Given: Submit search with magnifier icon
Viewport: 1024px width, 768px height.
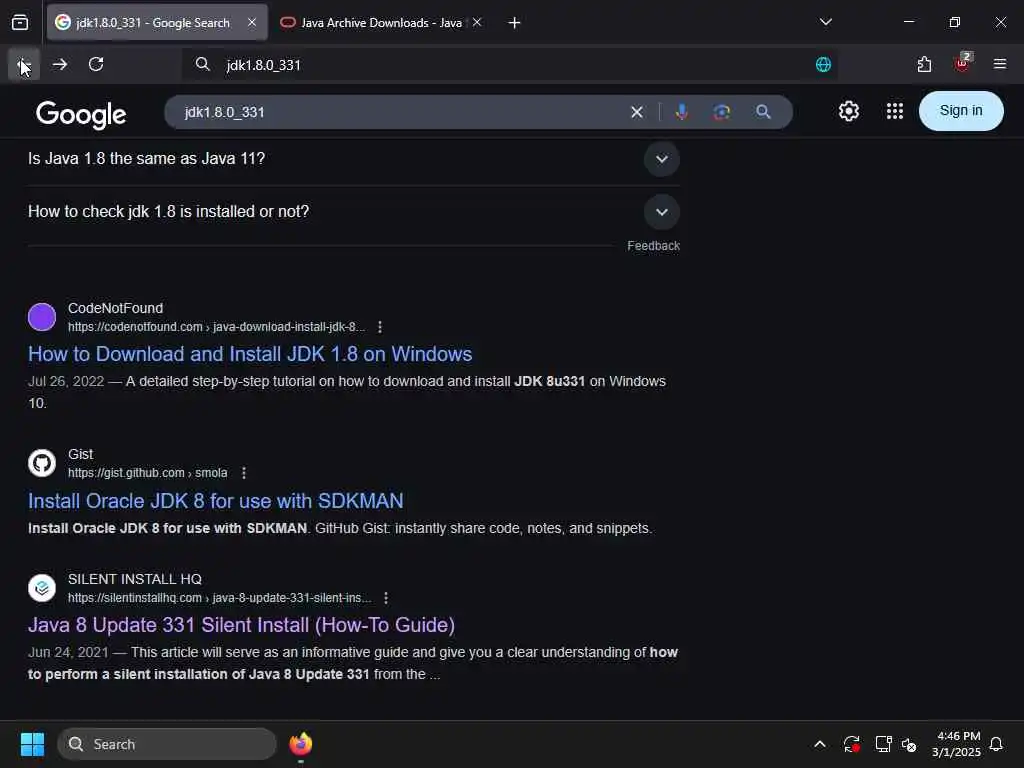Looking at the screenshot, I should tap(763, 112).
